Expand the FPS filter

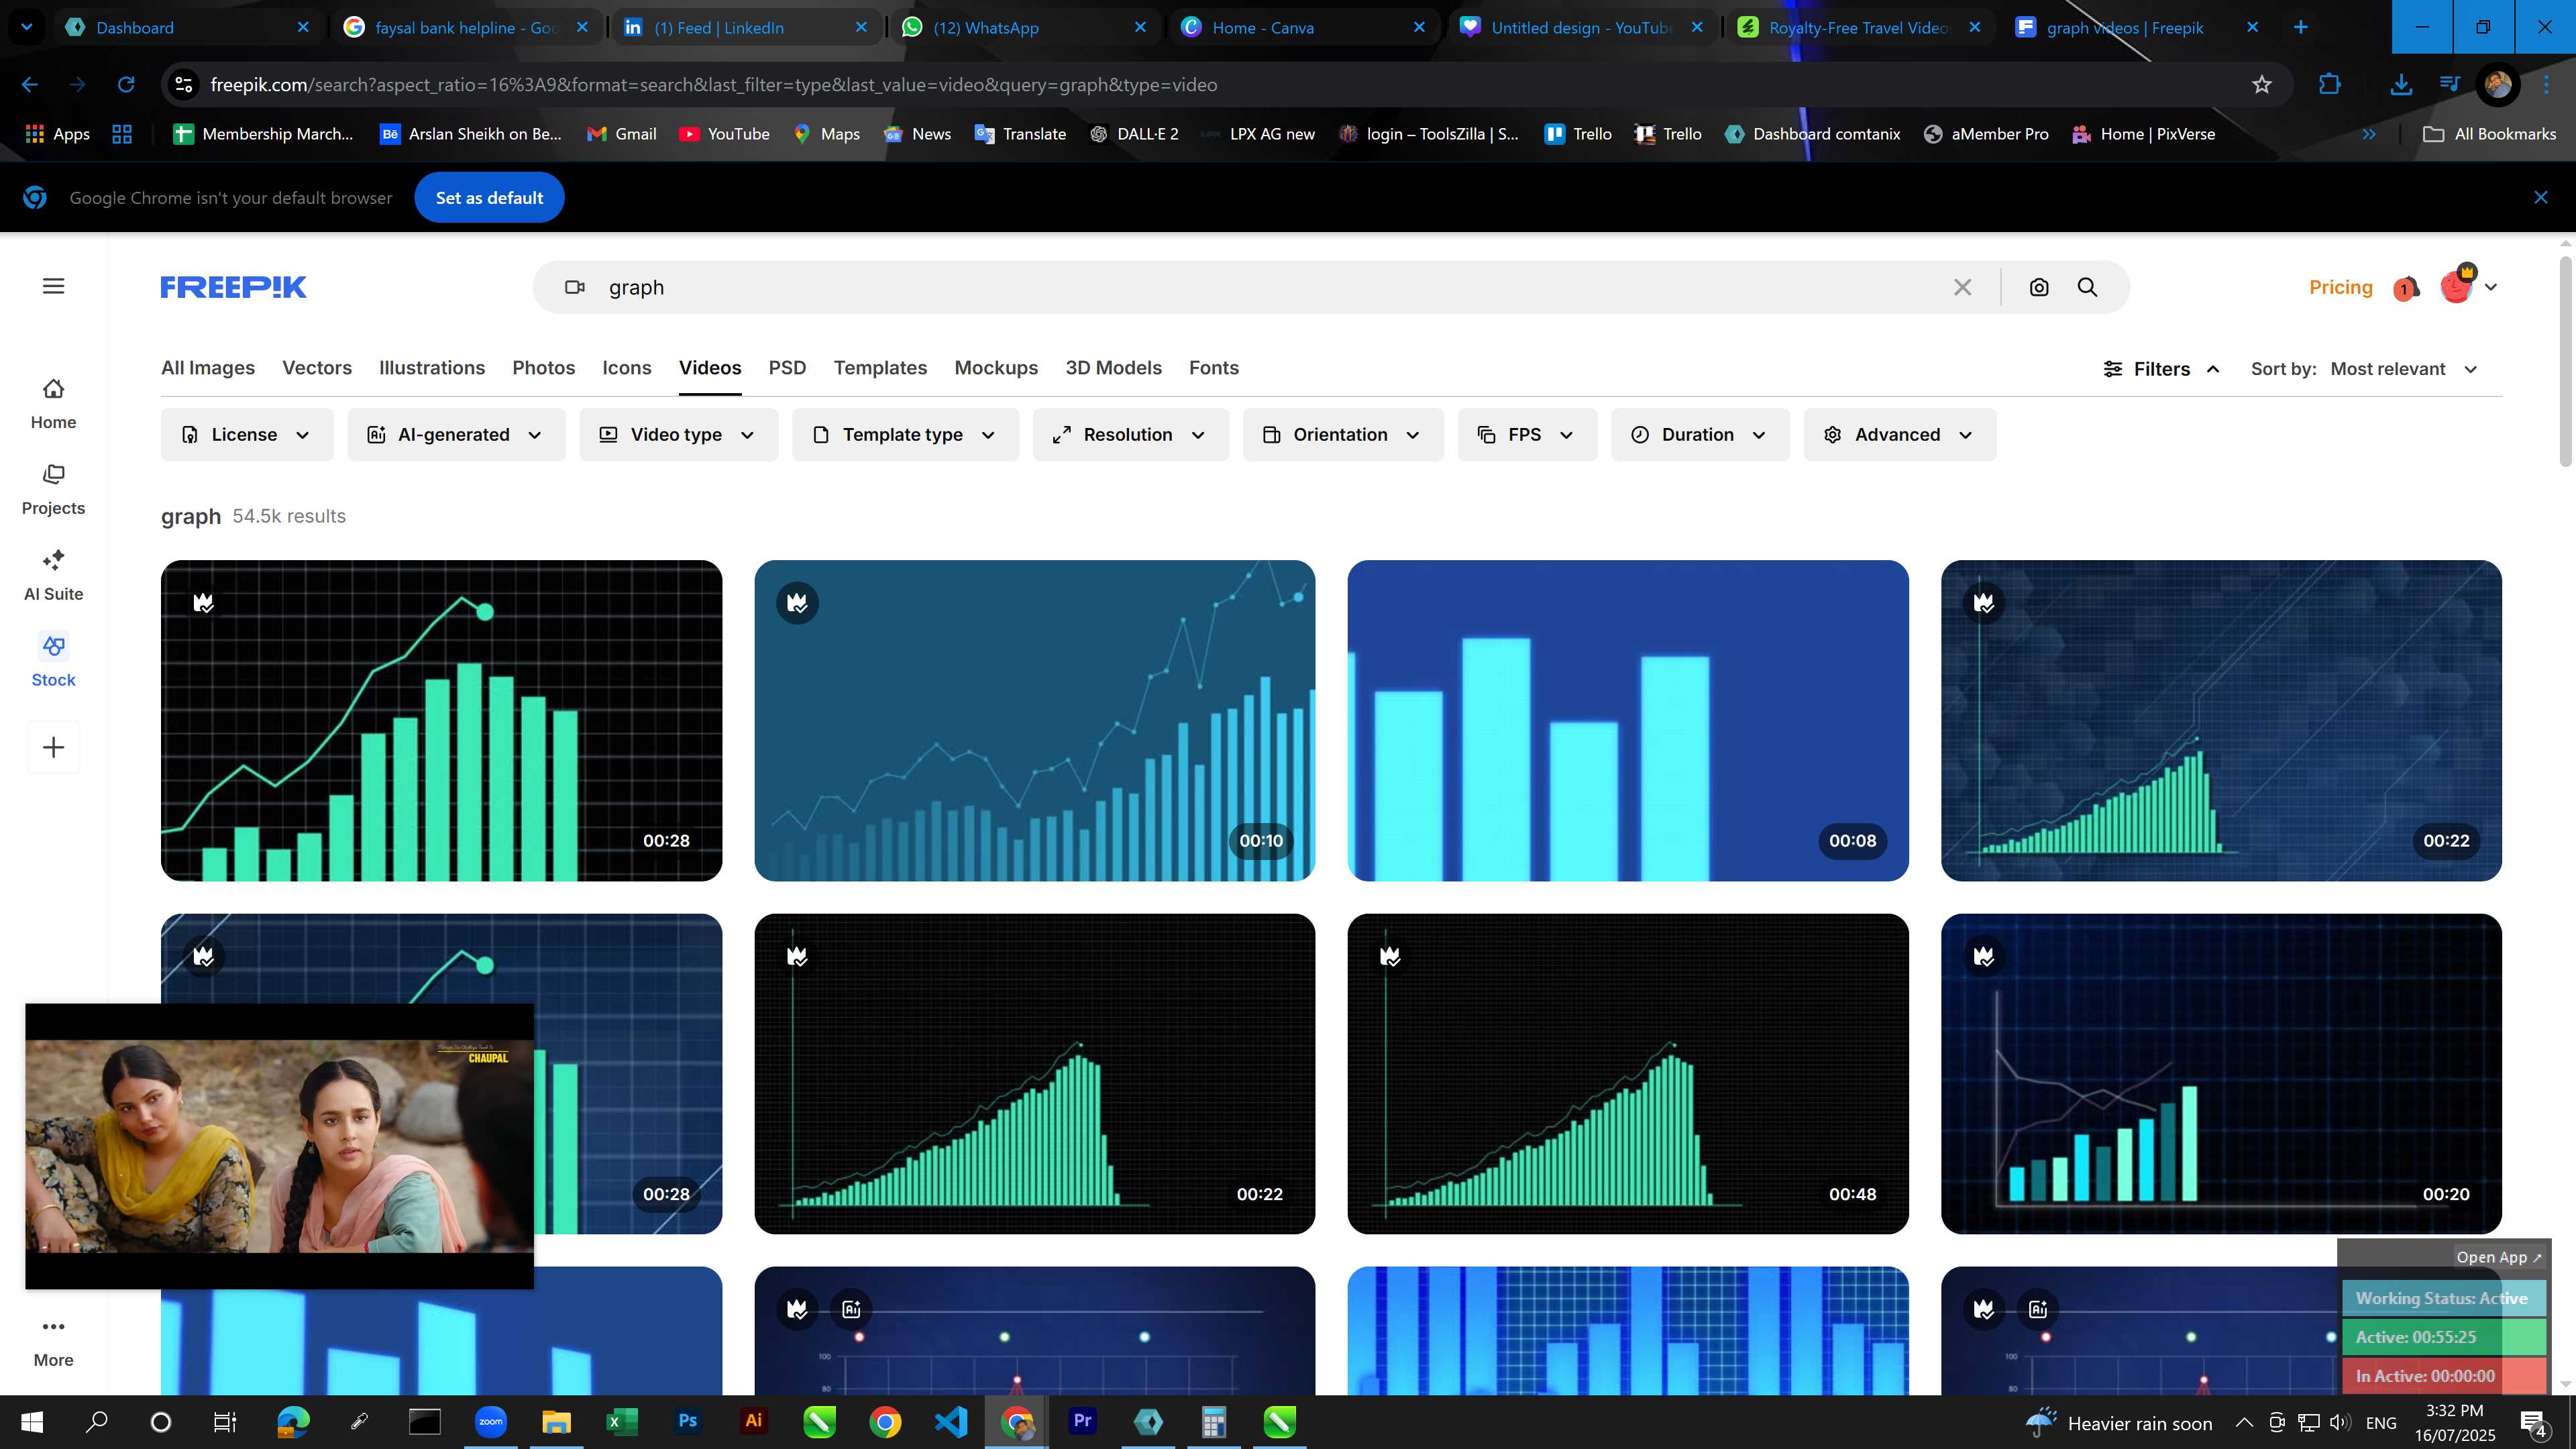coord(1527,435)
